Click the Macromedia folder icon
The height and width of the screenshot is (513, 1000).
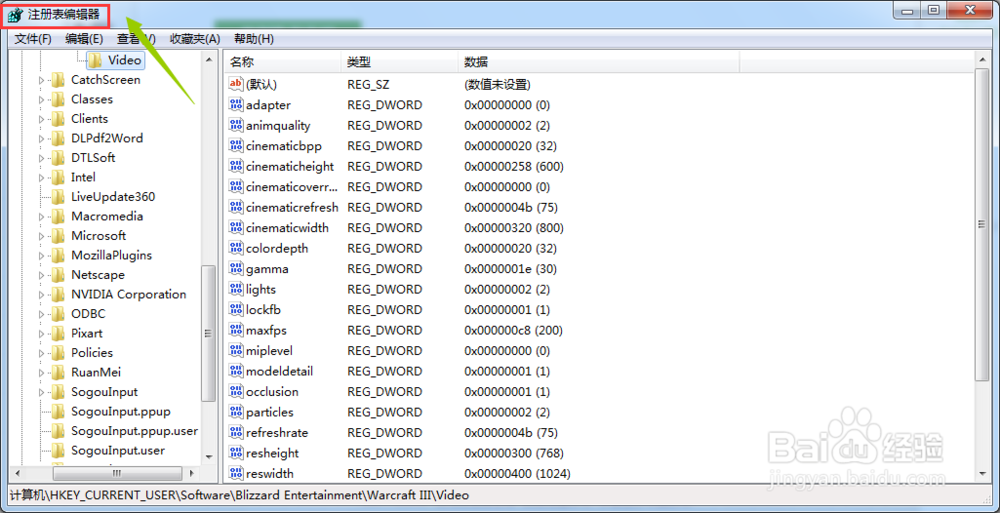58,216
